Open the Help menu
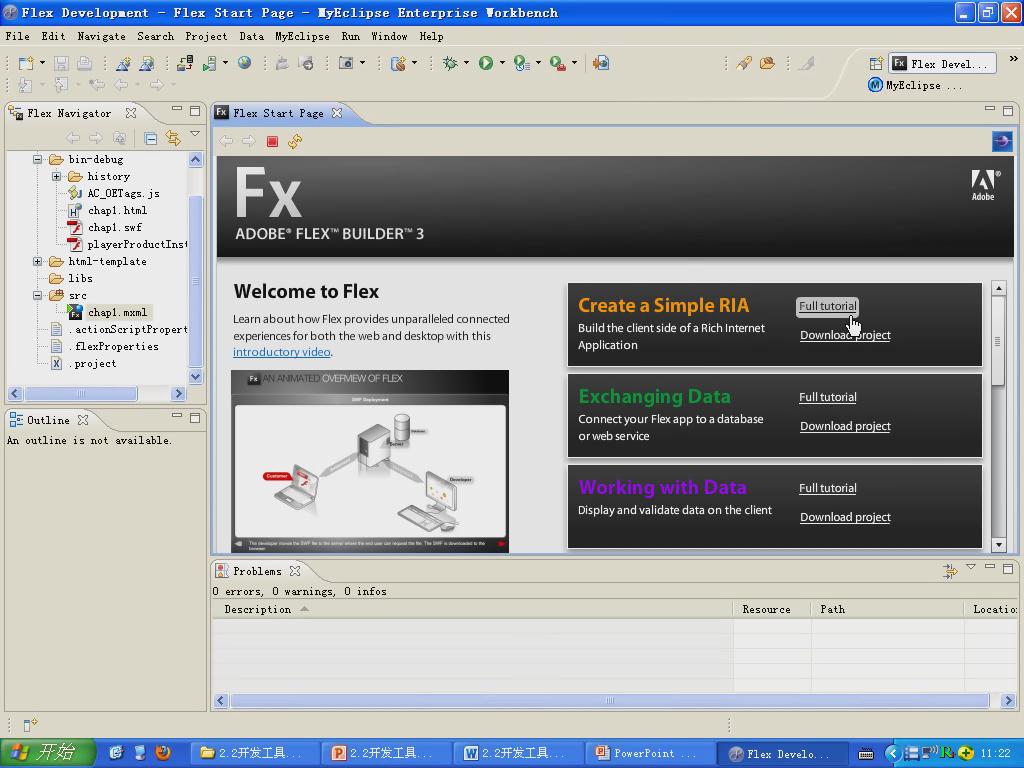Viewport: 1024px width, 768px height. click(x=431, y=36)
